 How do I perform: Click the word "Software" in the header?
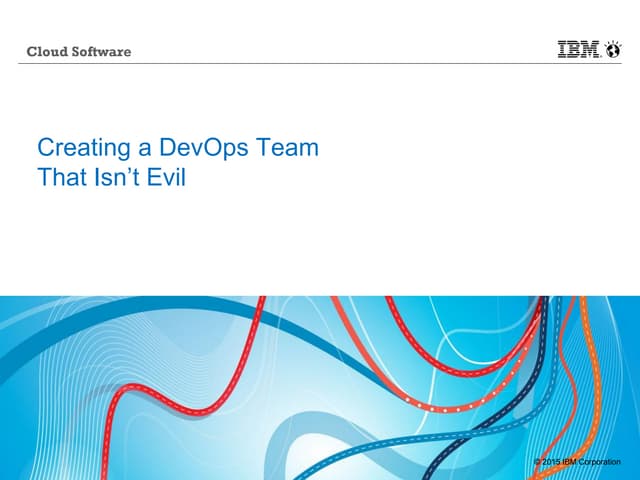[x=101, y=51]
